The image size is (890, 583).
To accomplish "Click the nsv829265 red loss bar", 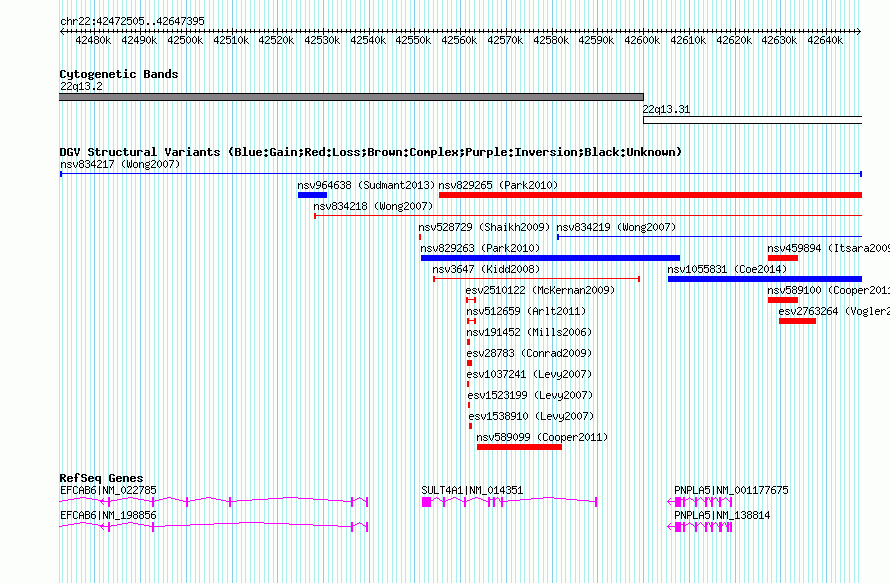I will point(650,195).
